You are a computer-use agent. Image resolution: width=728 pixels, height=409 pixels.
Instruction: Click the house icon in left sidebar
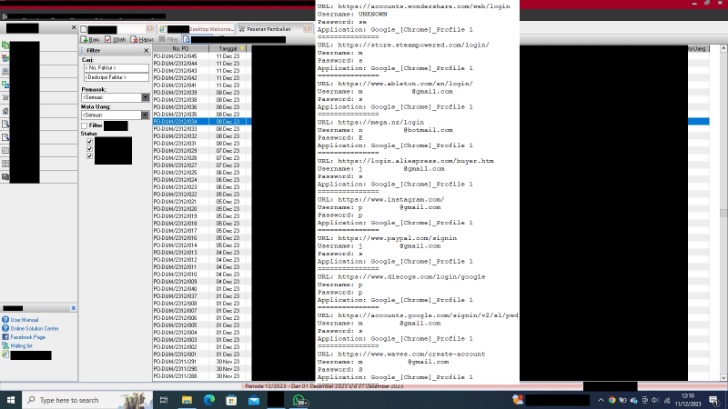click(x=5, y=111)
